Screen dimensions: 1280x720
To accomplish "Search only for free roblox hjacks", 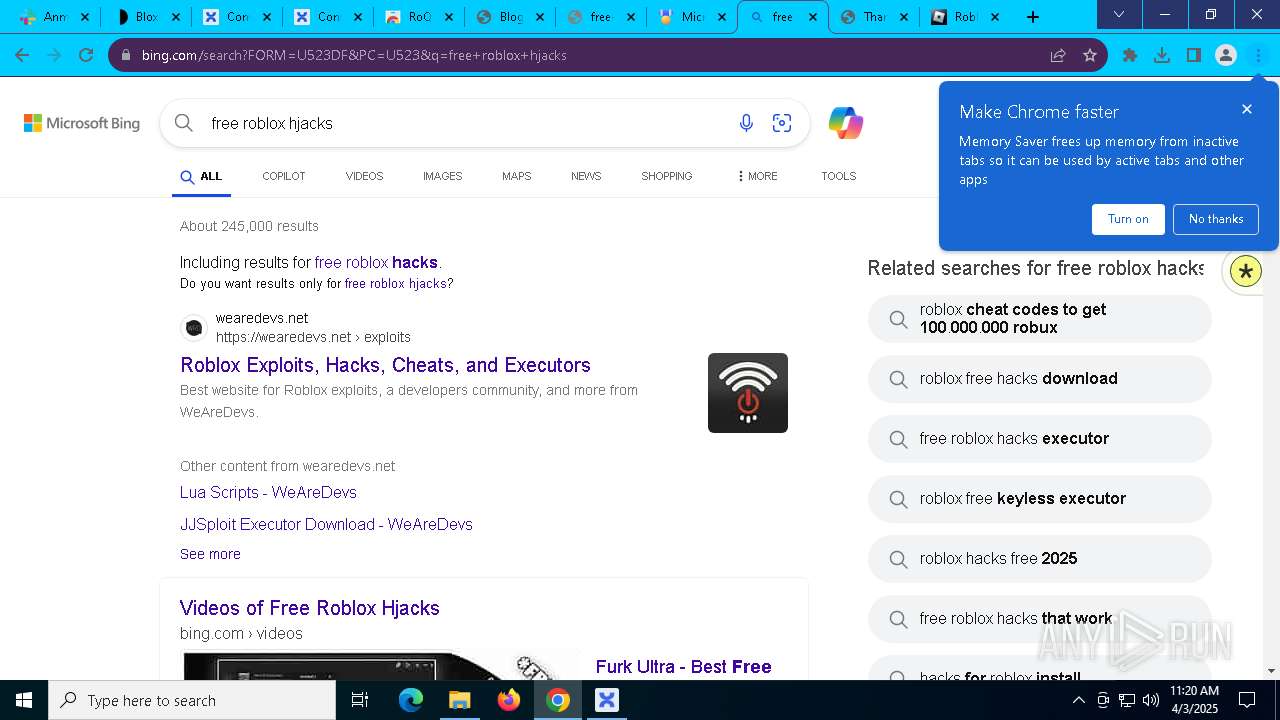I will pyautogui.click(x=395, y=284).
